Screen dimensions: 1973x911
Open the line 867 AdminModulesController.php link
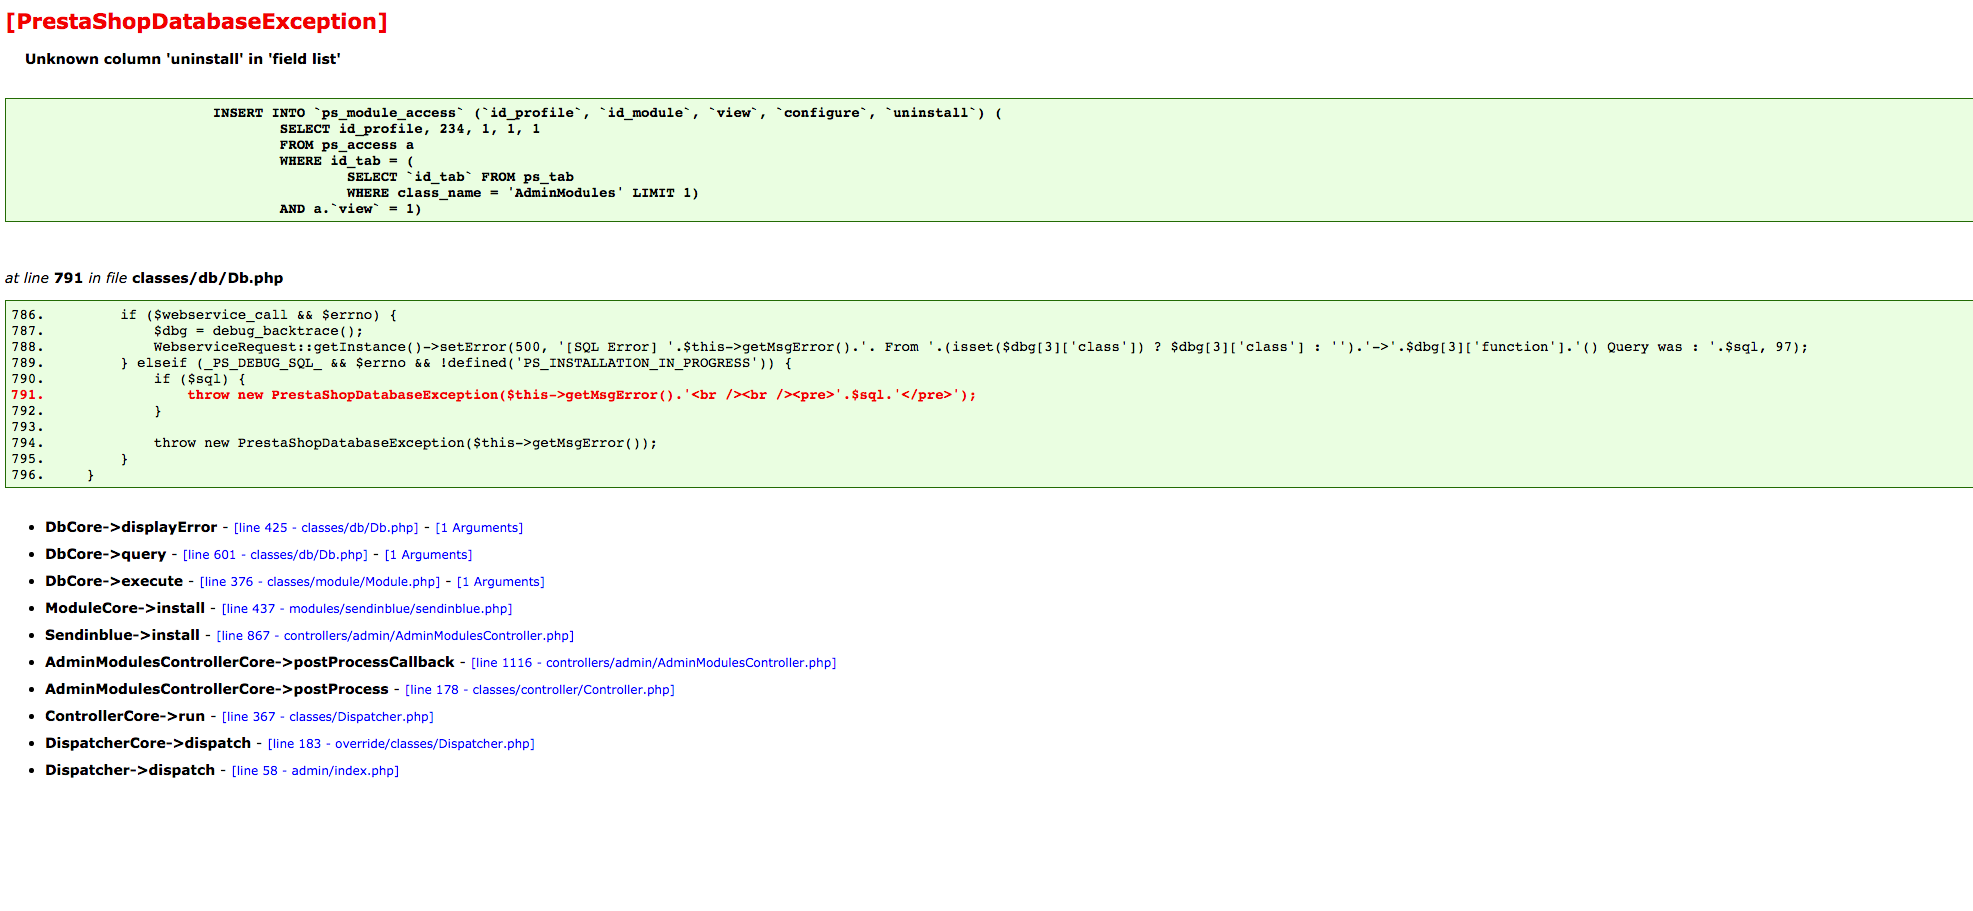395,636
